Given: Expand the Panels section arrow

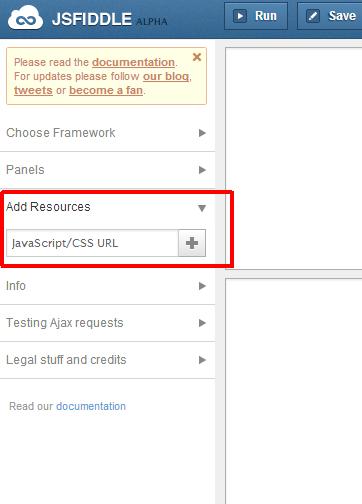Looking at the screenshot, I should coord(202,170).
